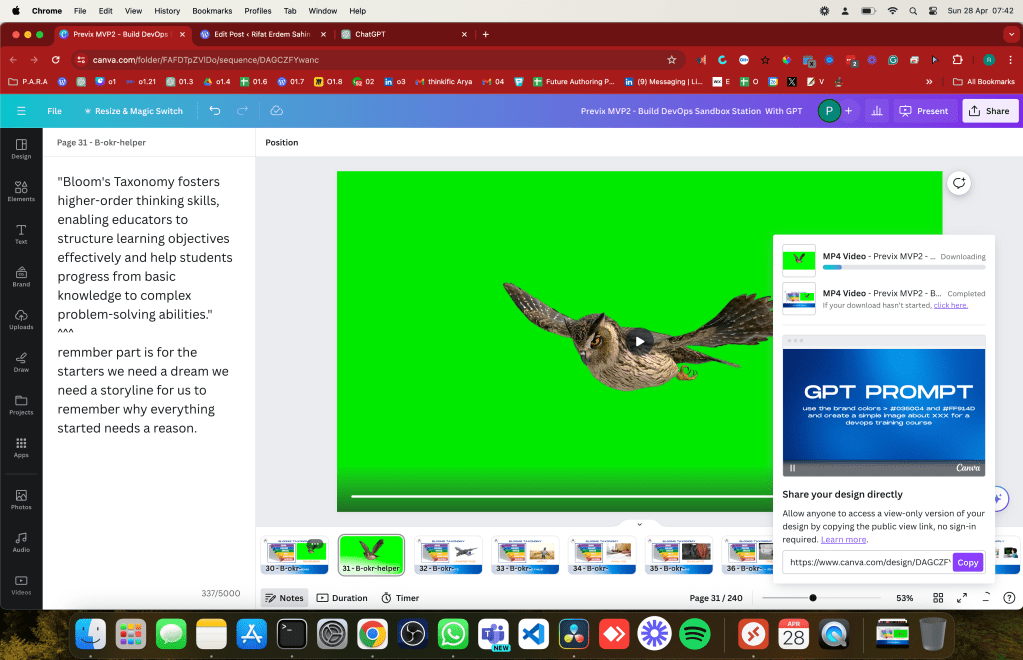
Task: Open Visual Studio Code from the Dock
Action: 534,633
